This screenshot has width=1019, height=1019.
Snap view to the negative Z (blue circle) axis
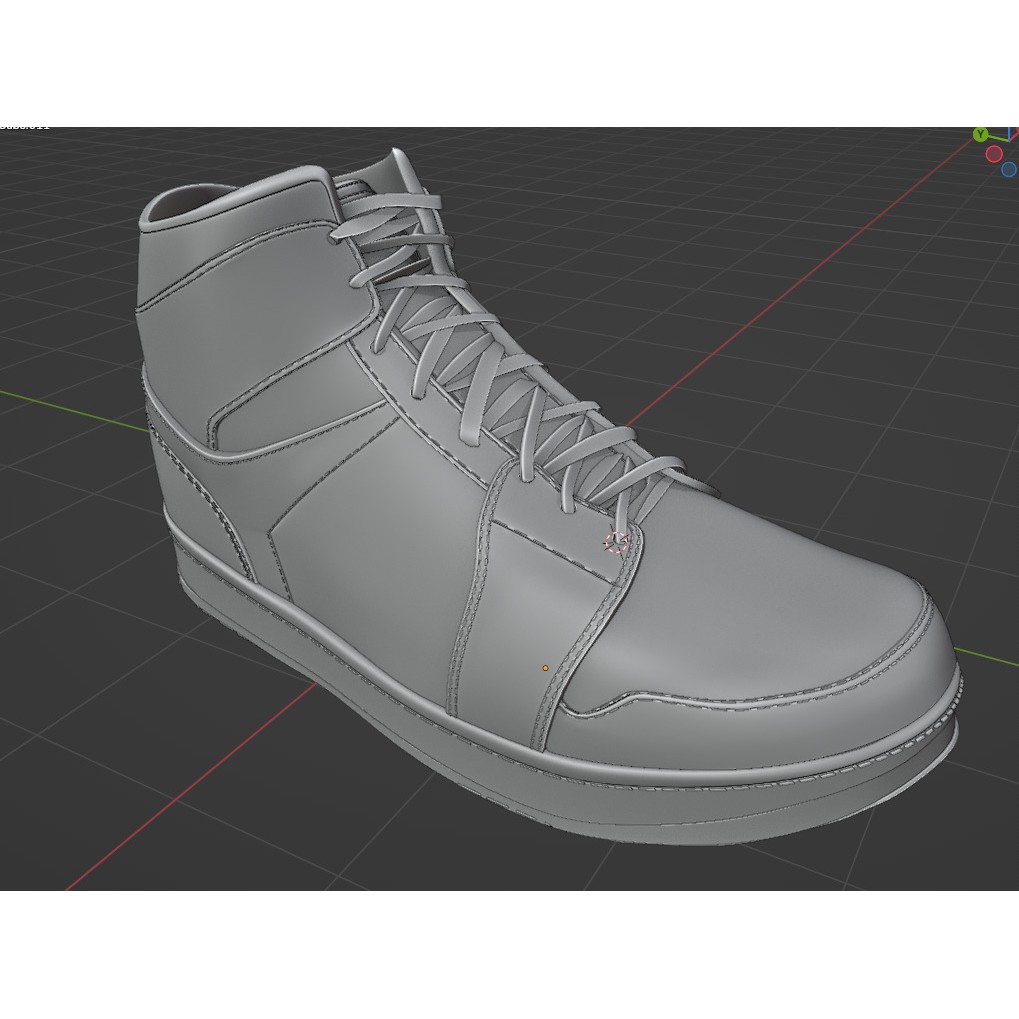coord(1009,170)
